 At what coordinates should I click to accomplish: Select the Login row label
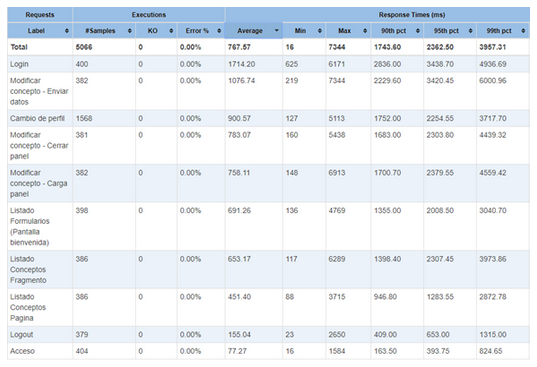(x=19, y=64)
